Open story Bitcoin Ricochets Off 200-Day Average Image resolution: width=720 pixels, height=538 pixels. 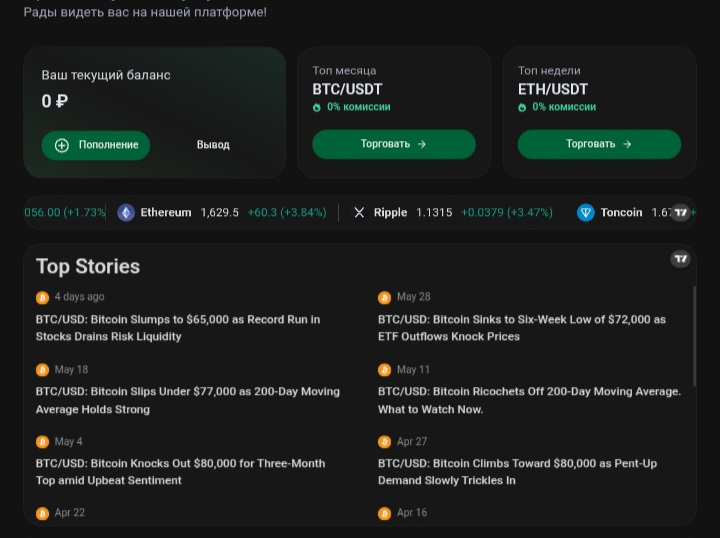529,400
